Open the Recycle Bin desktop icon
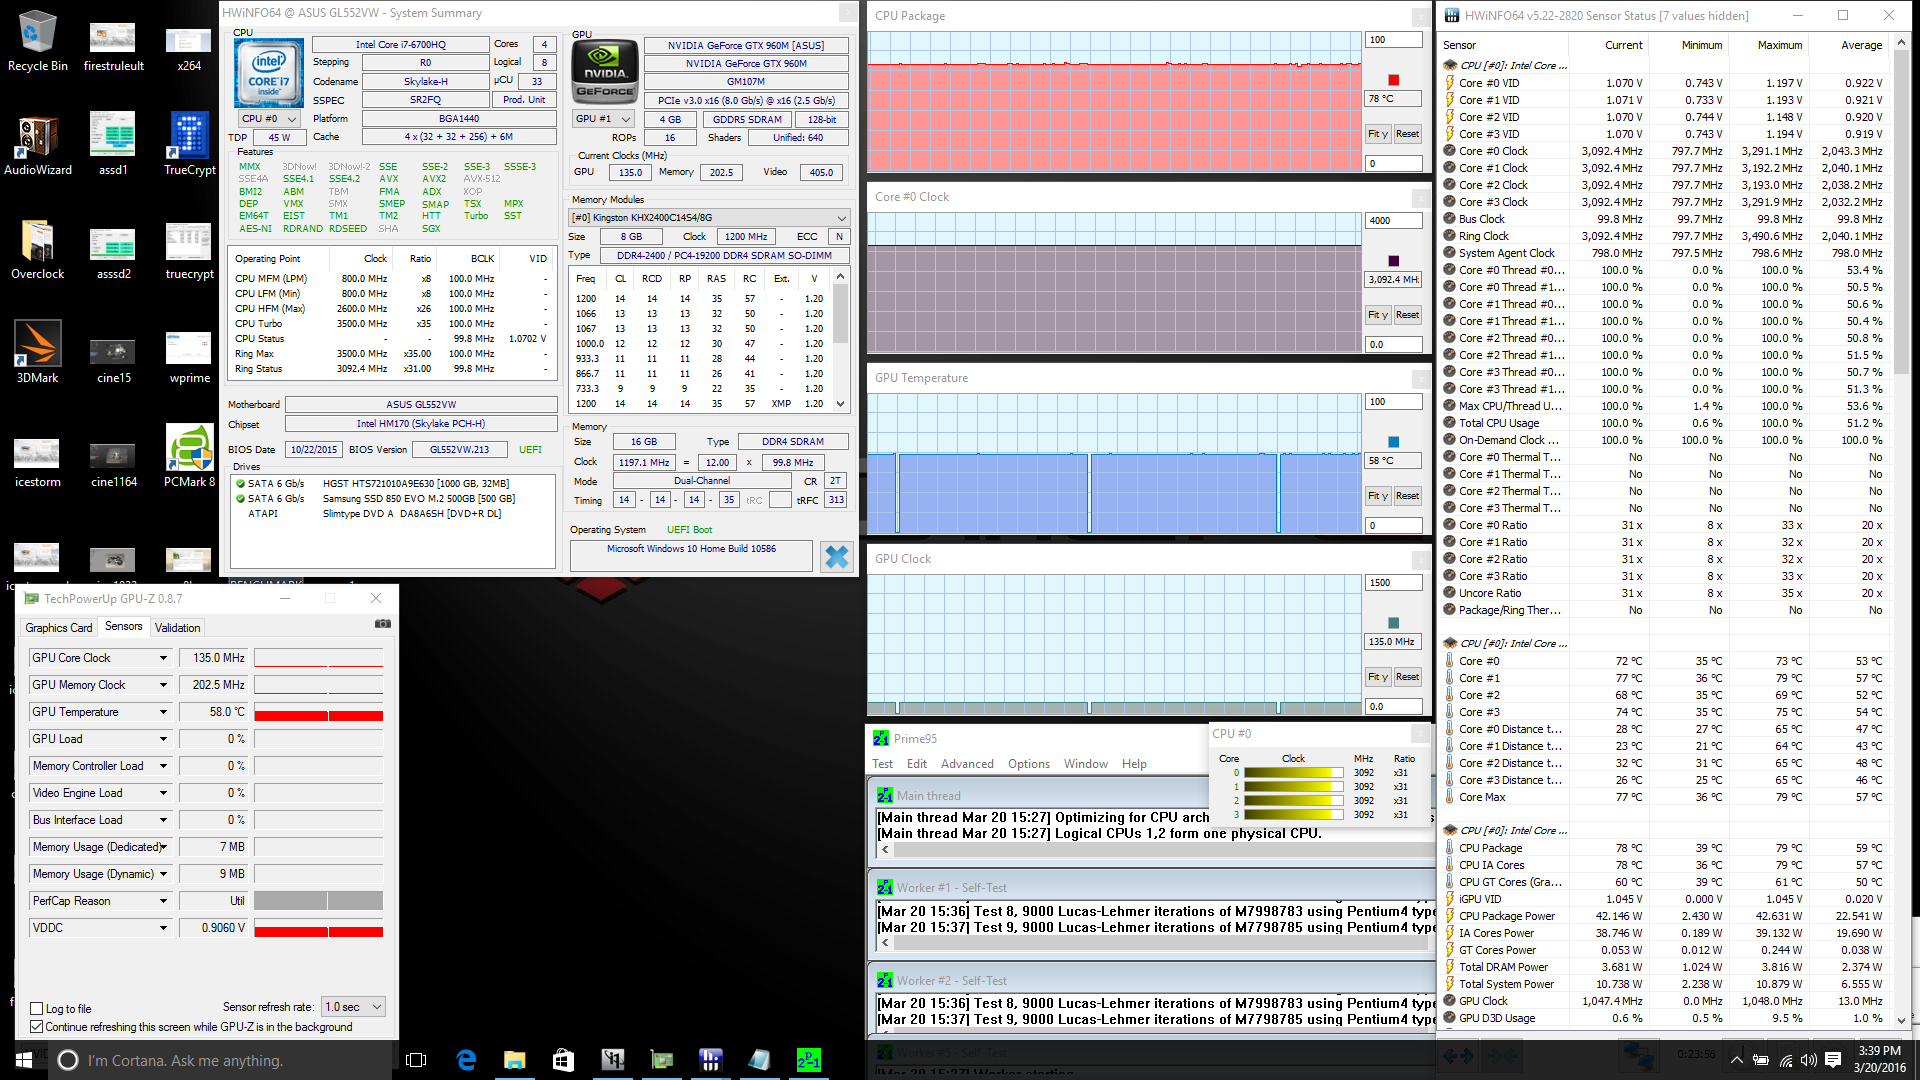Screen dimensions: 1920x1080 point(38,42)
